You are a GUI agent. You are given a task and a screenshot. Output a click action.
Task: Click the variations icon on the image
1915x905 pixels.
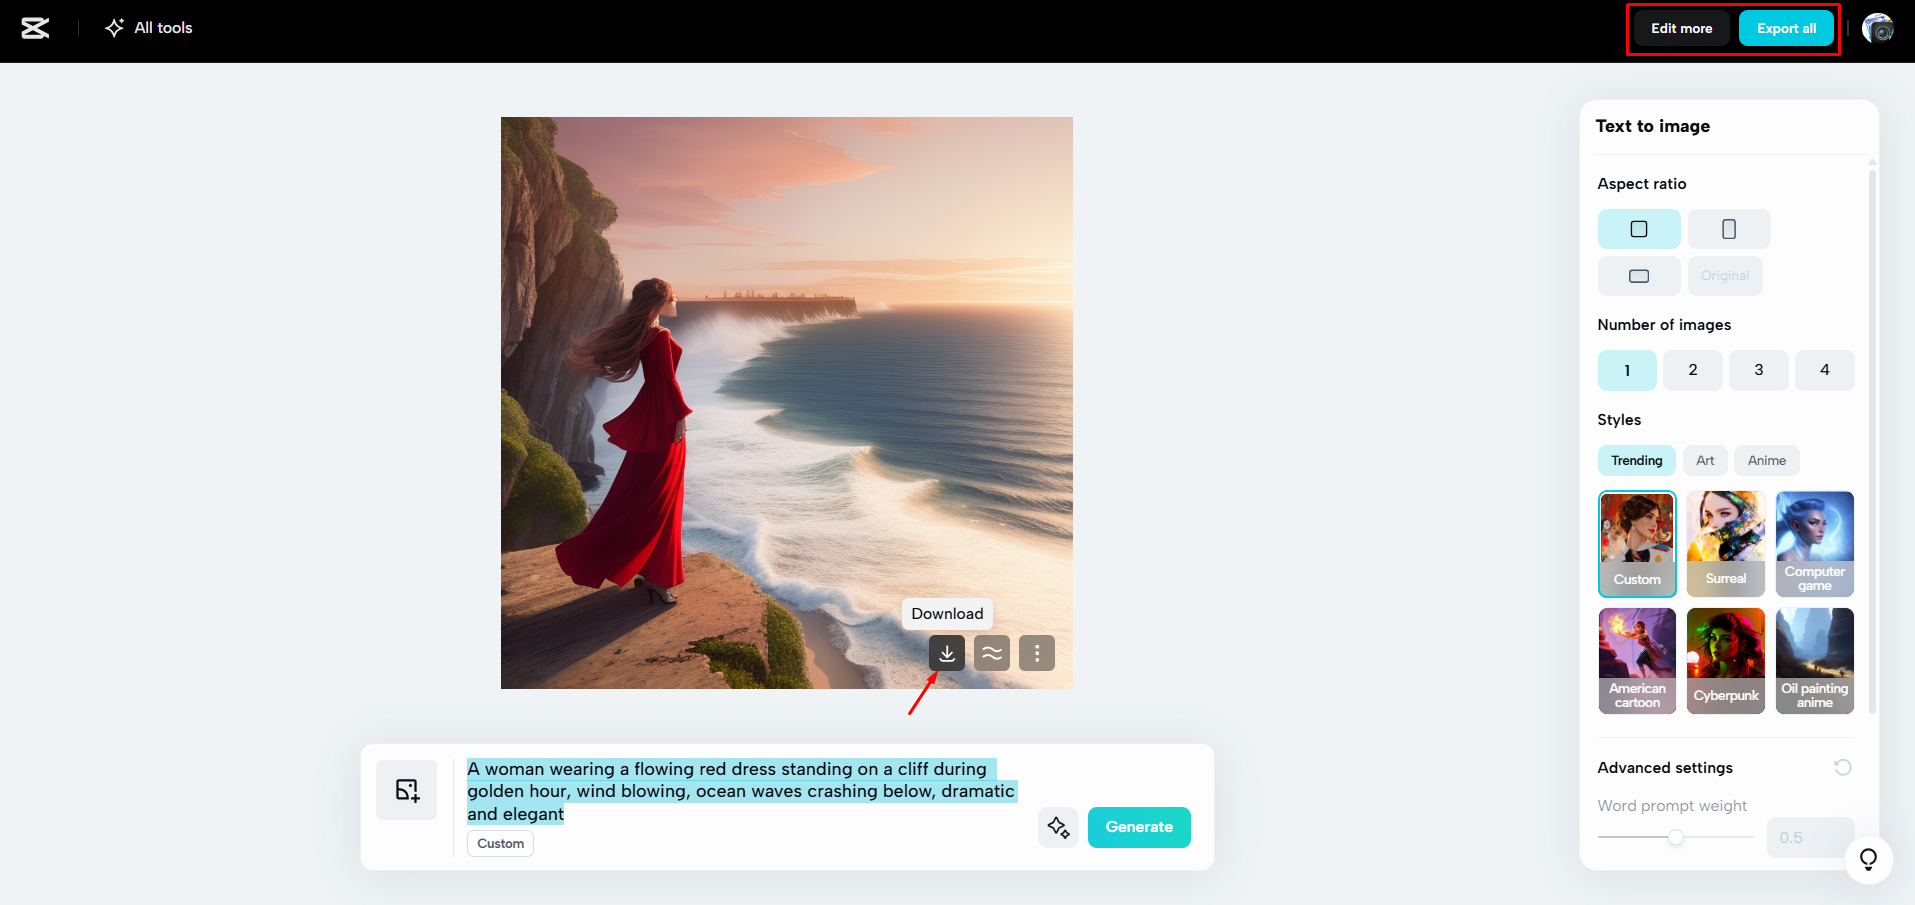991,652
